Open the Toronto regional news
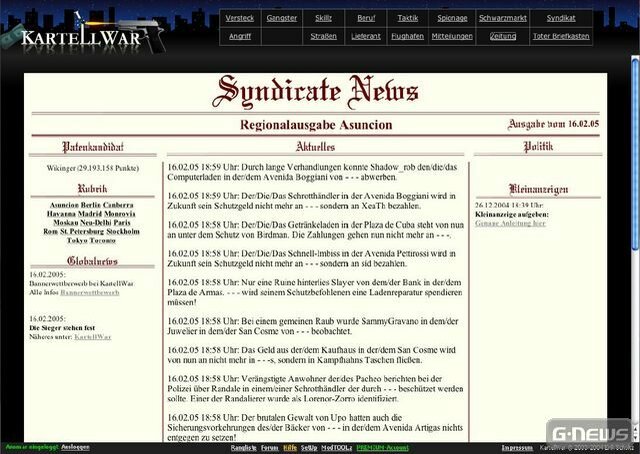The image size is (640, 454). point(102,240)
